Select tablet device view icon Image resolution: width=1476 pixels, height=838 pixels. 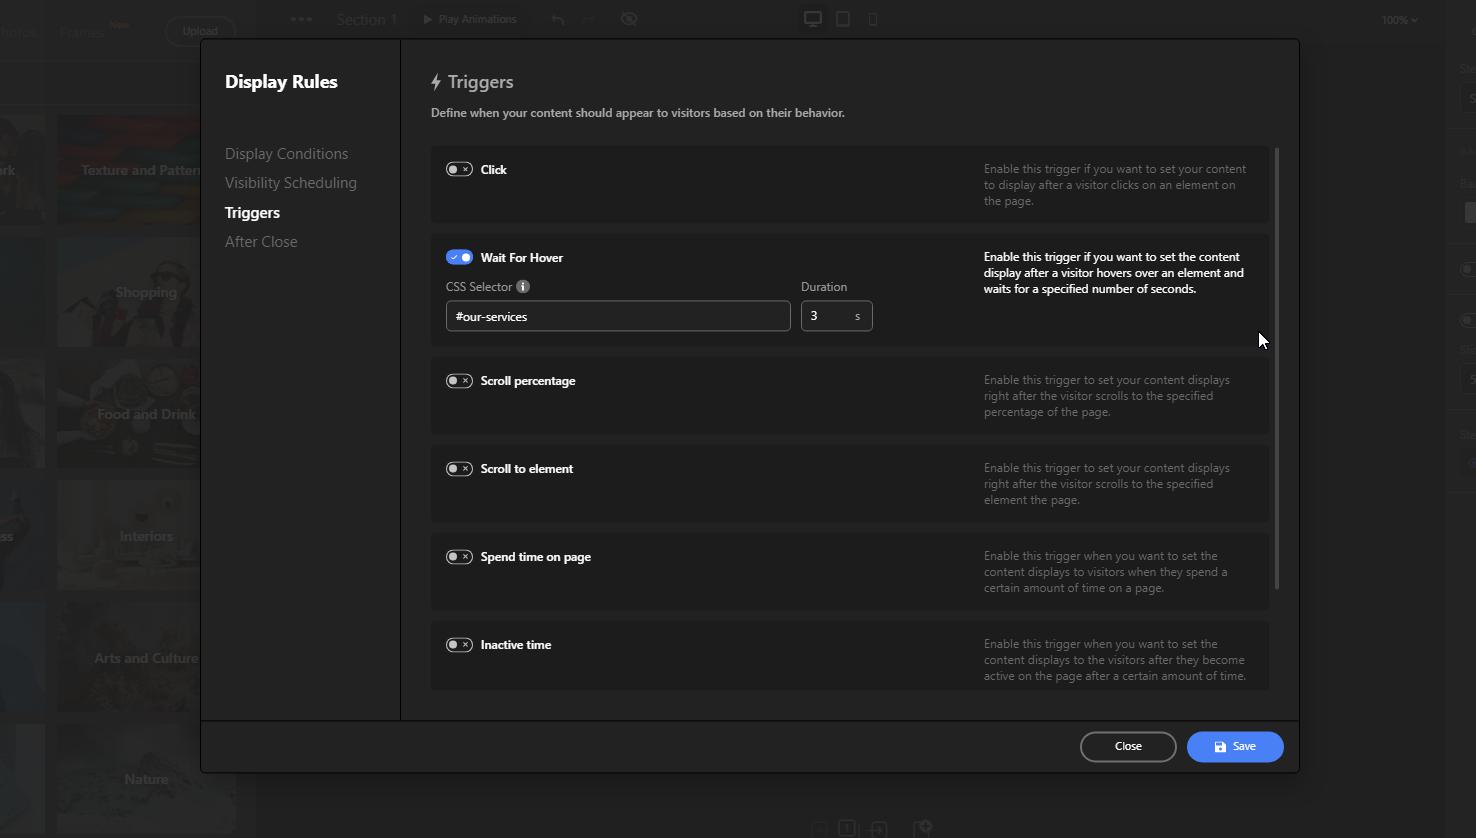843,19
